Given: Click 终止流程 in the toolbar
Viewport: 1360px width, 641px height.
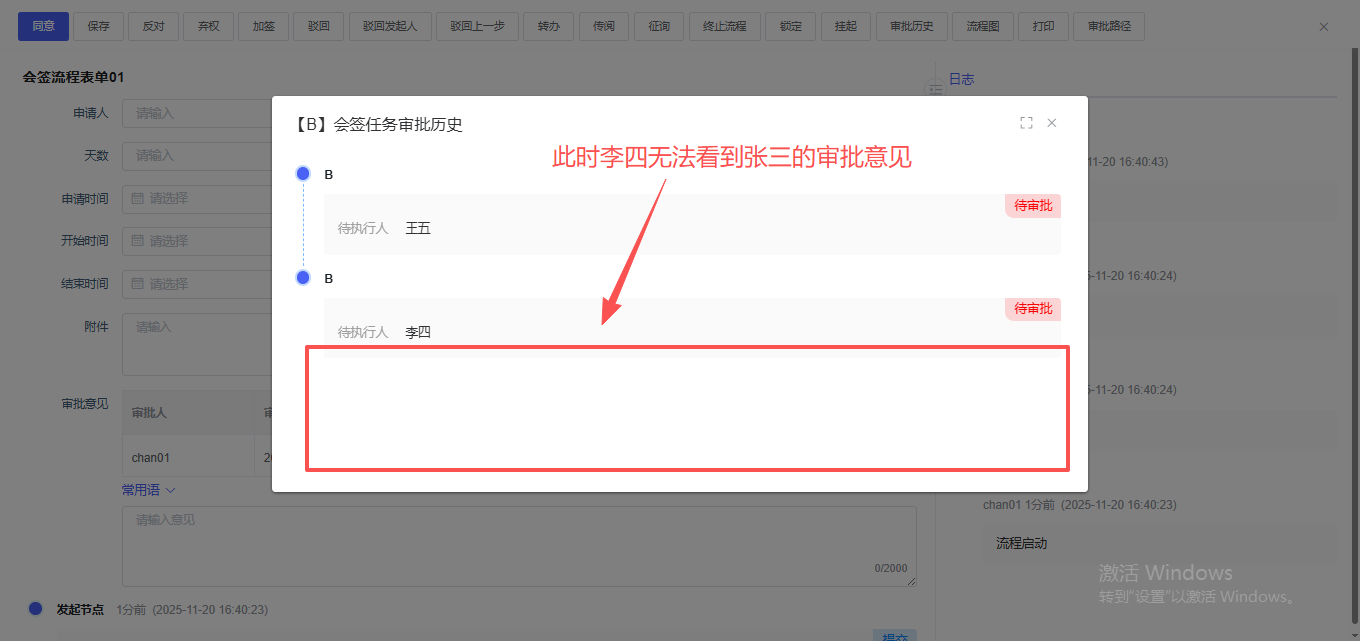Looking at the screenshot, I should (x=725, y=27).
